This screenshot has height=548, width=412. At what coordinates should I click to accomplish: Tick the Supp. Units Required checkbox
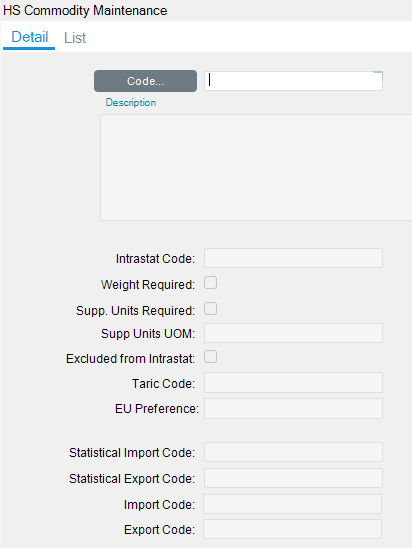(210, 309)
